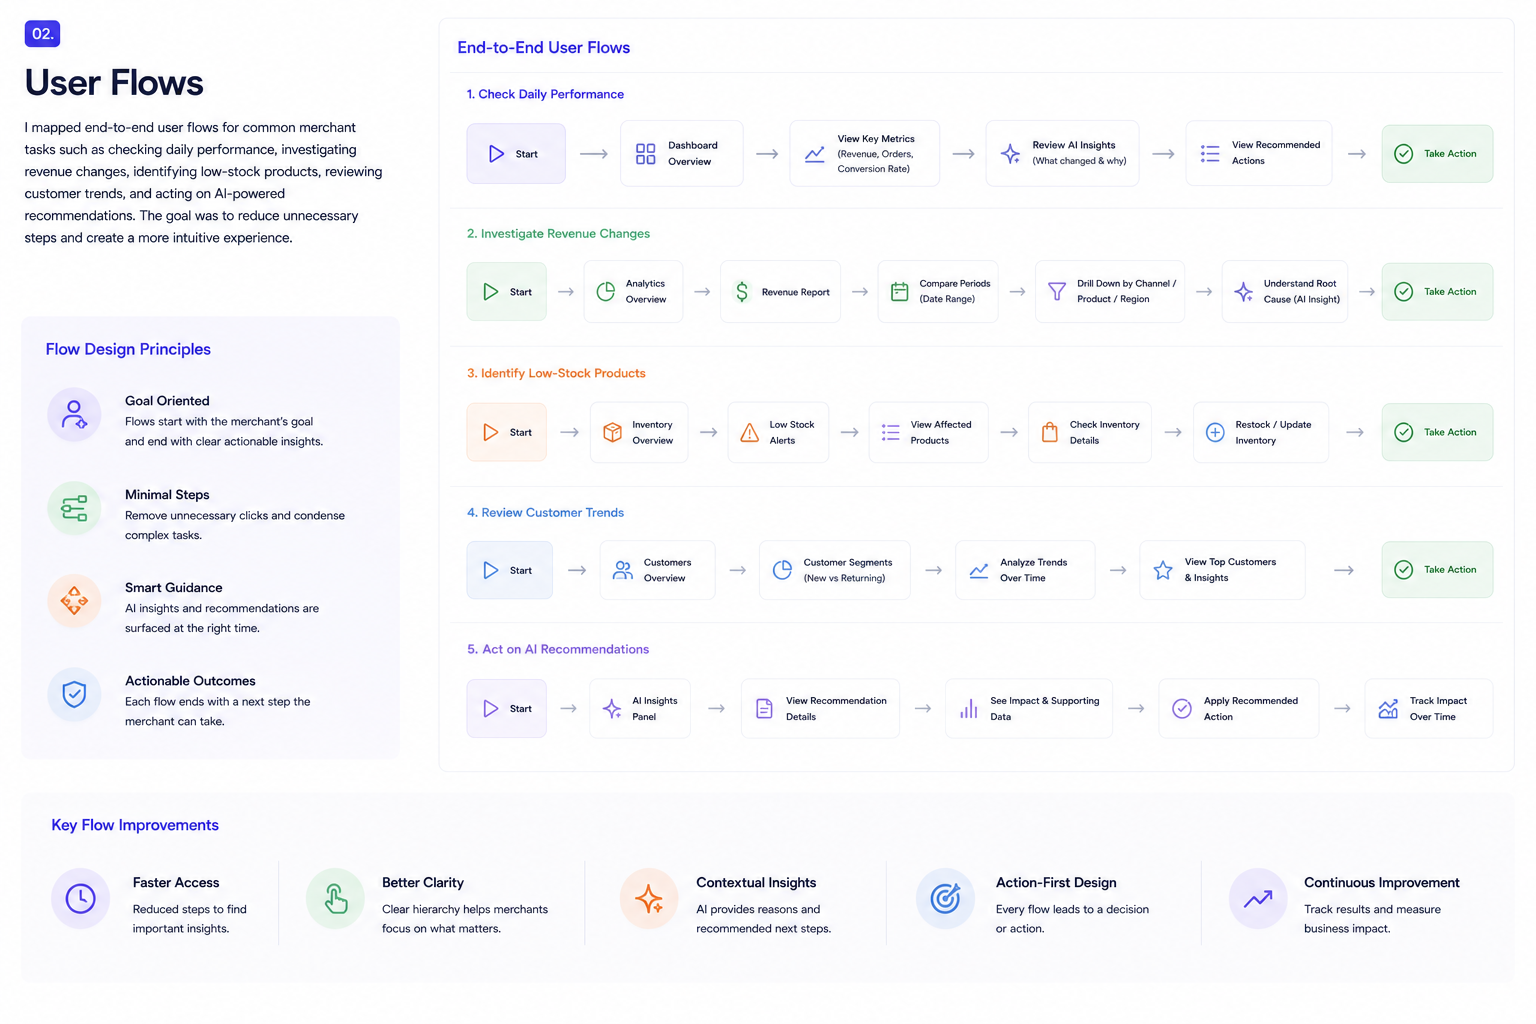Click the Better Clarity improvement title
Image resolution: width=1536 pixels, height=1024 pixels.
pos(423,883)
